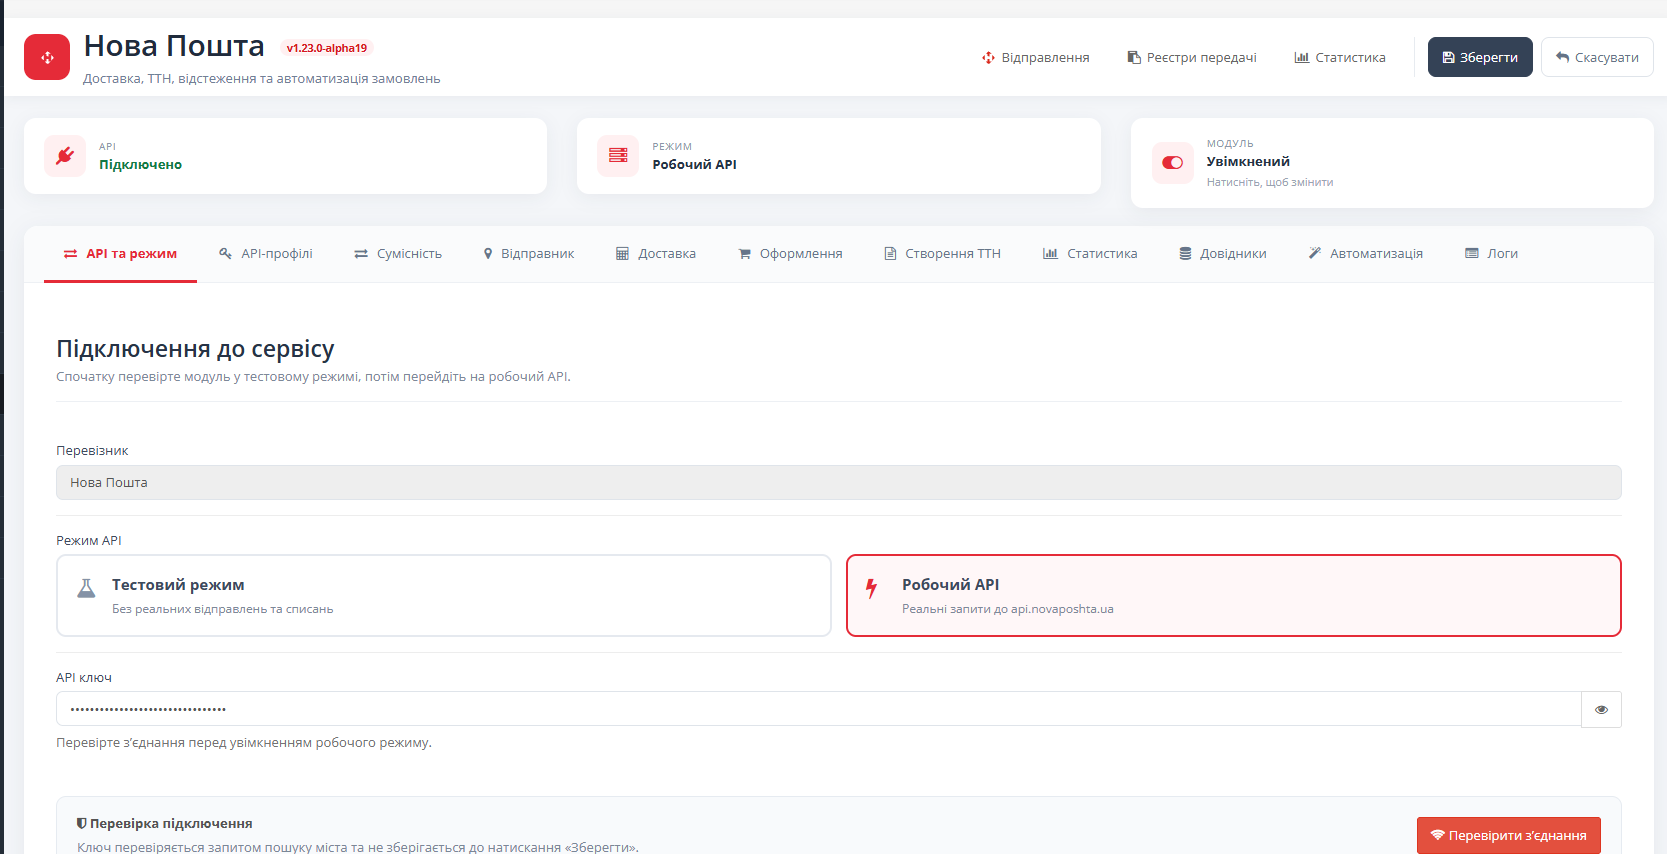Screen dimensions: 1667x854
Task: Open Статистика in the top header navigation
Action: [x=1340, y=57]
